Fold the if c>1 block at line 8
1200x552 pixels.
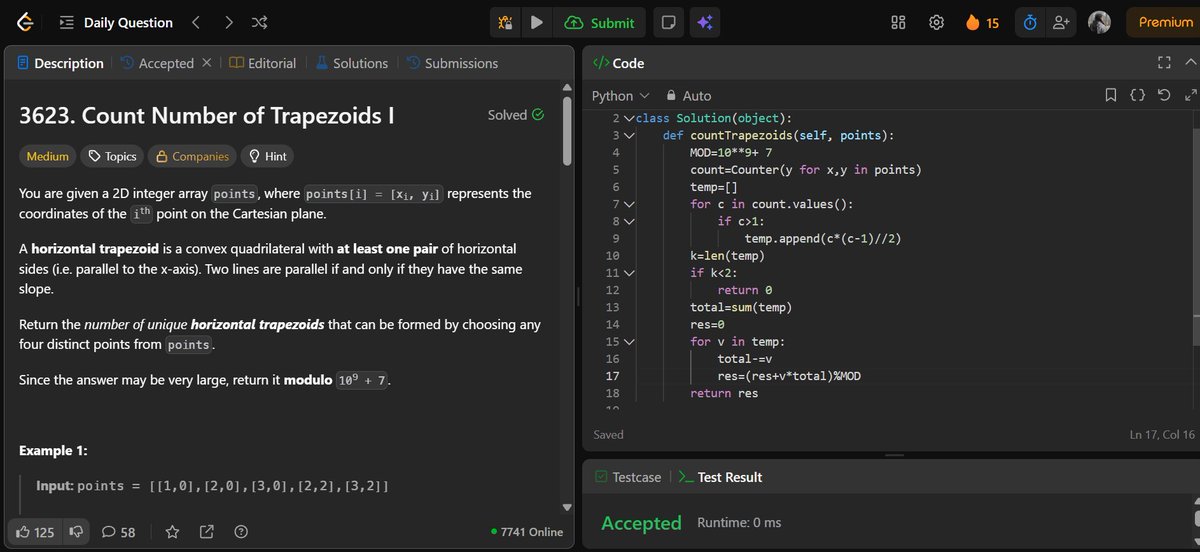628,221
